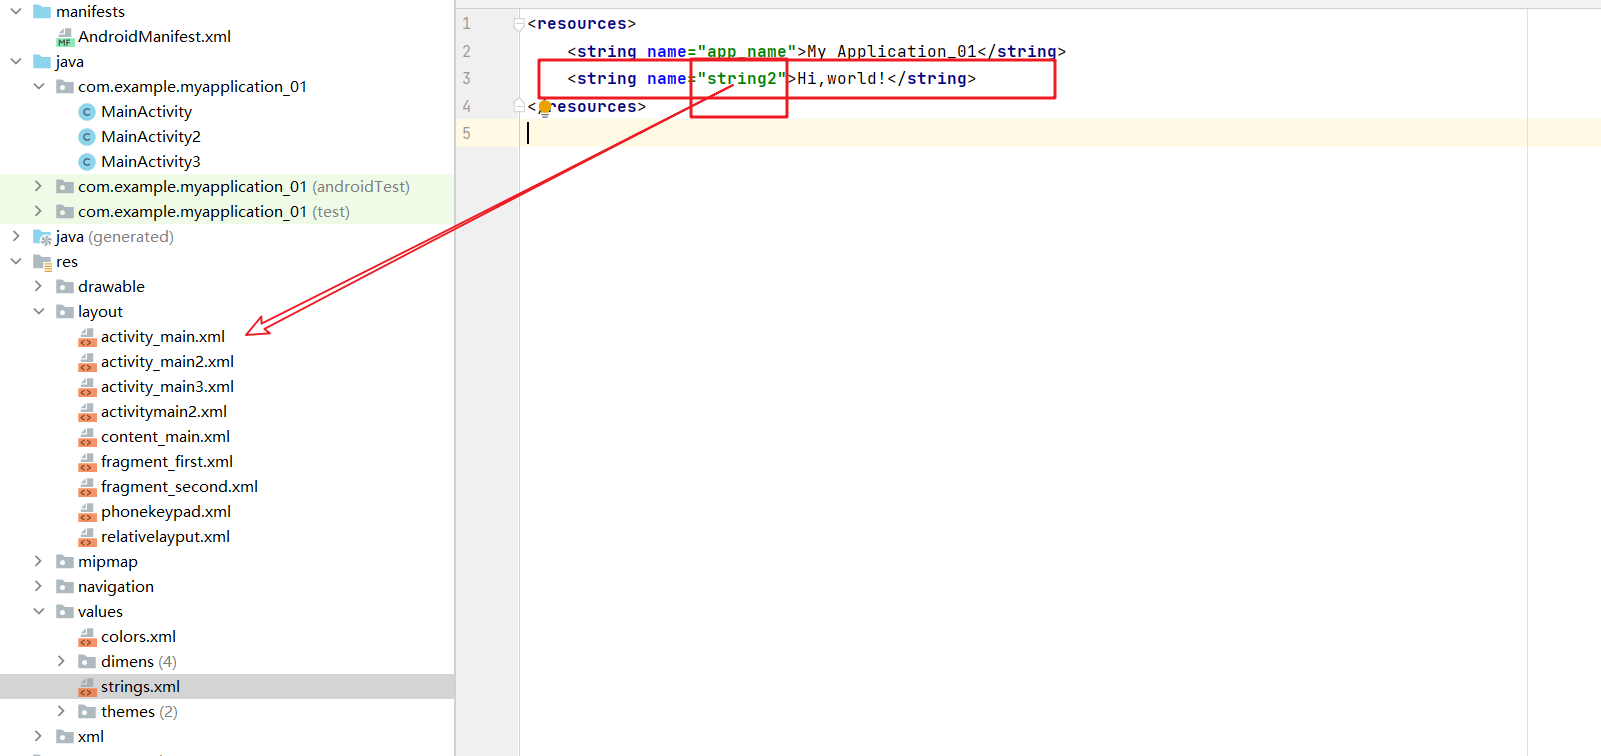Expand the xml folder chevron
The width and height of the screenshot is (1601, 756).
39,736
